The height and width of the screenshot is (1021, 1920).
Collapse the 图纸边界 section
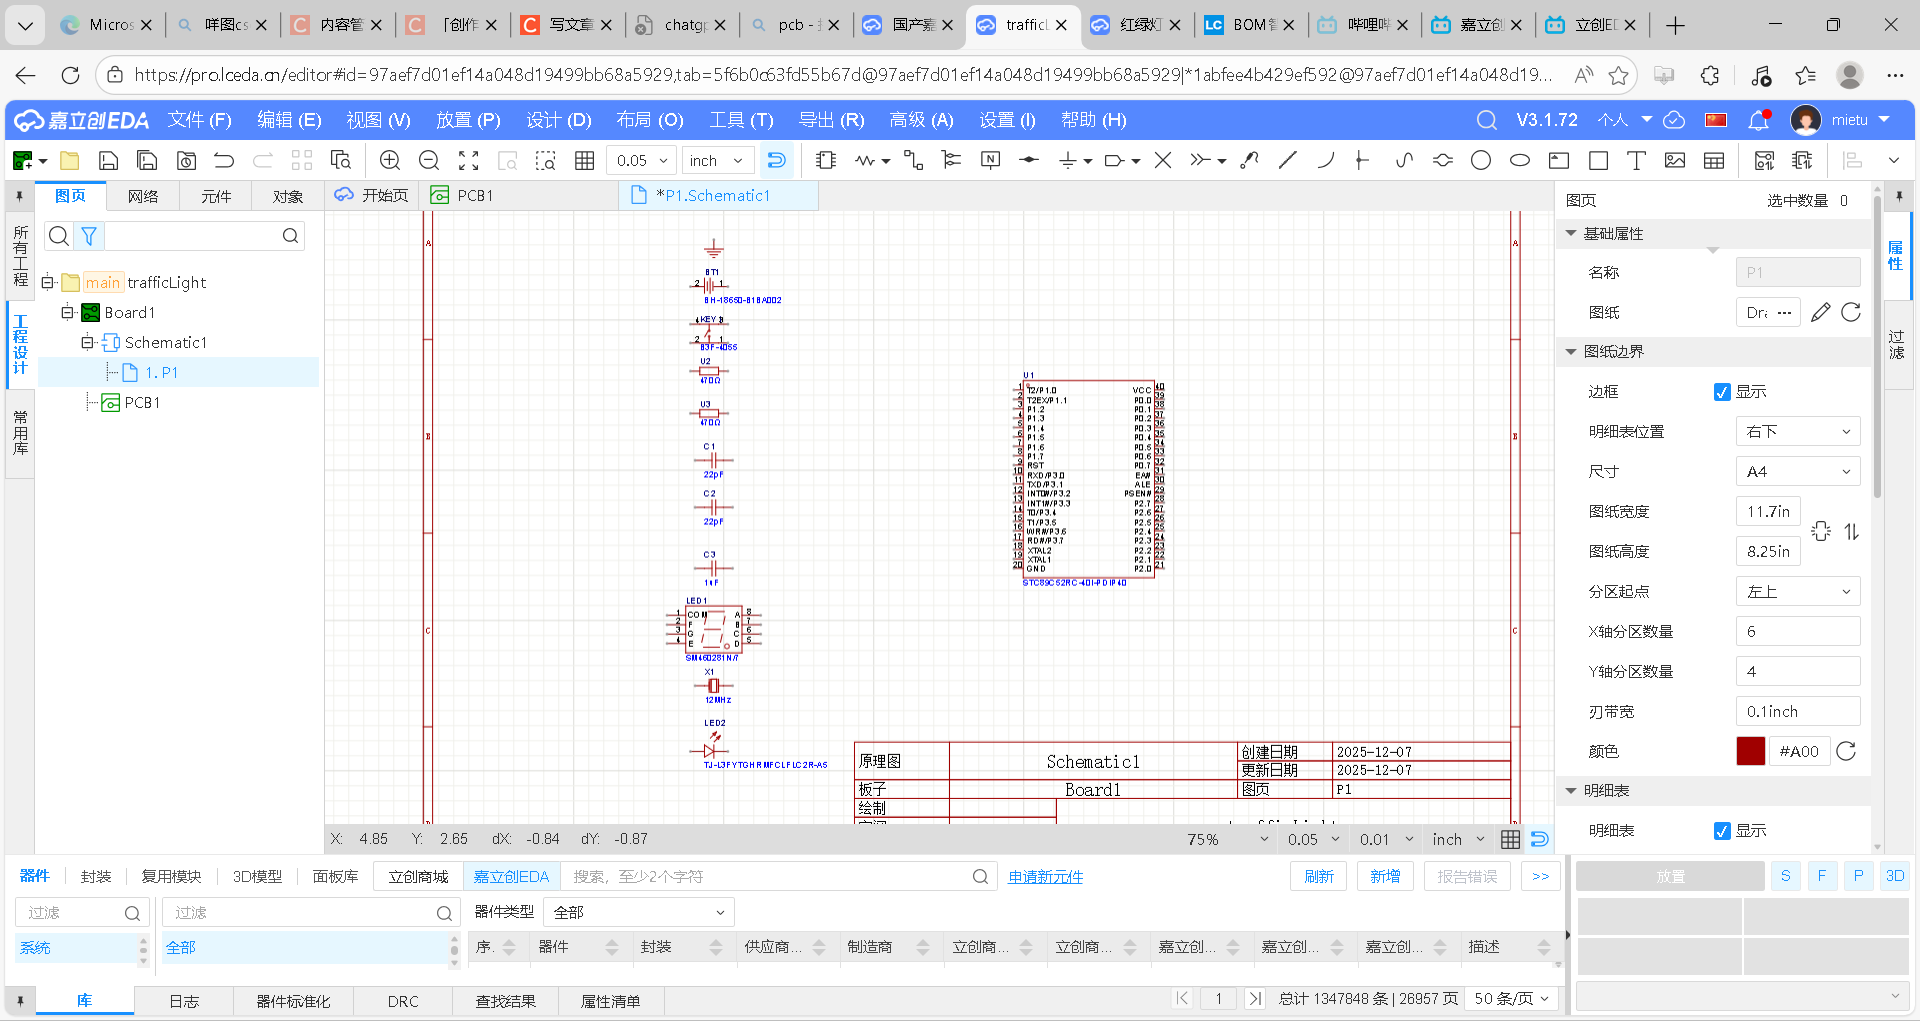(1571, 351)
